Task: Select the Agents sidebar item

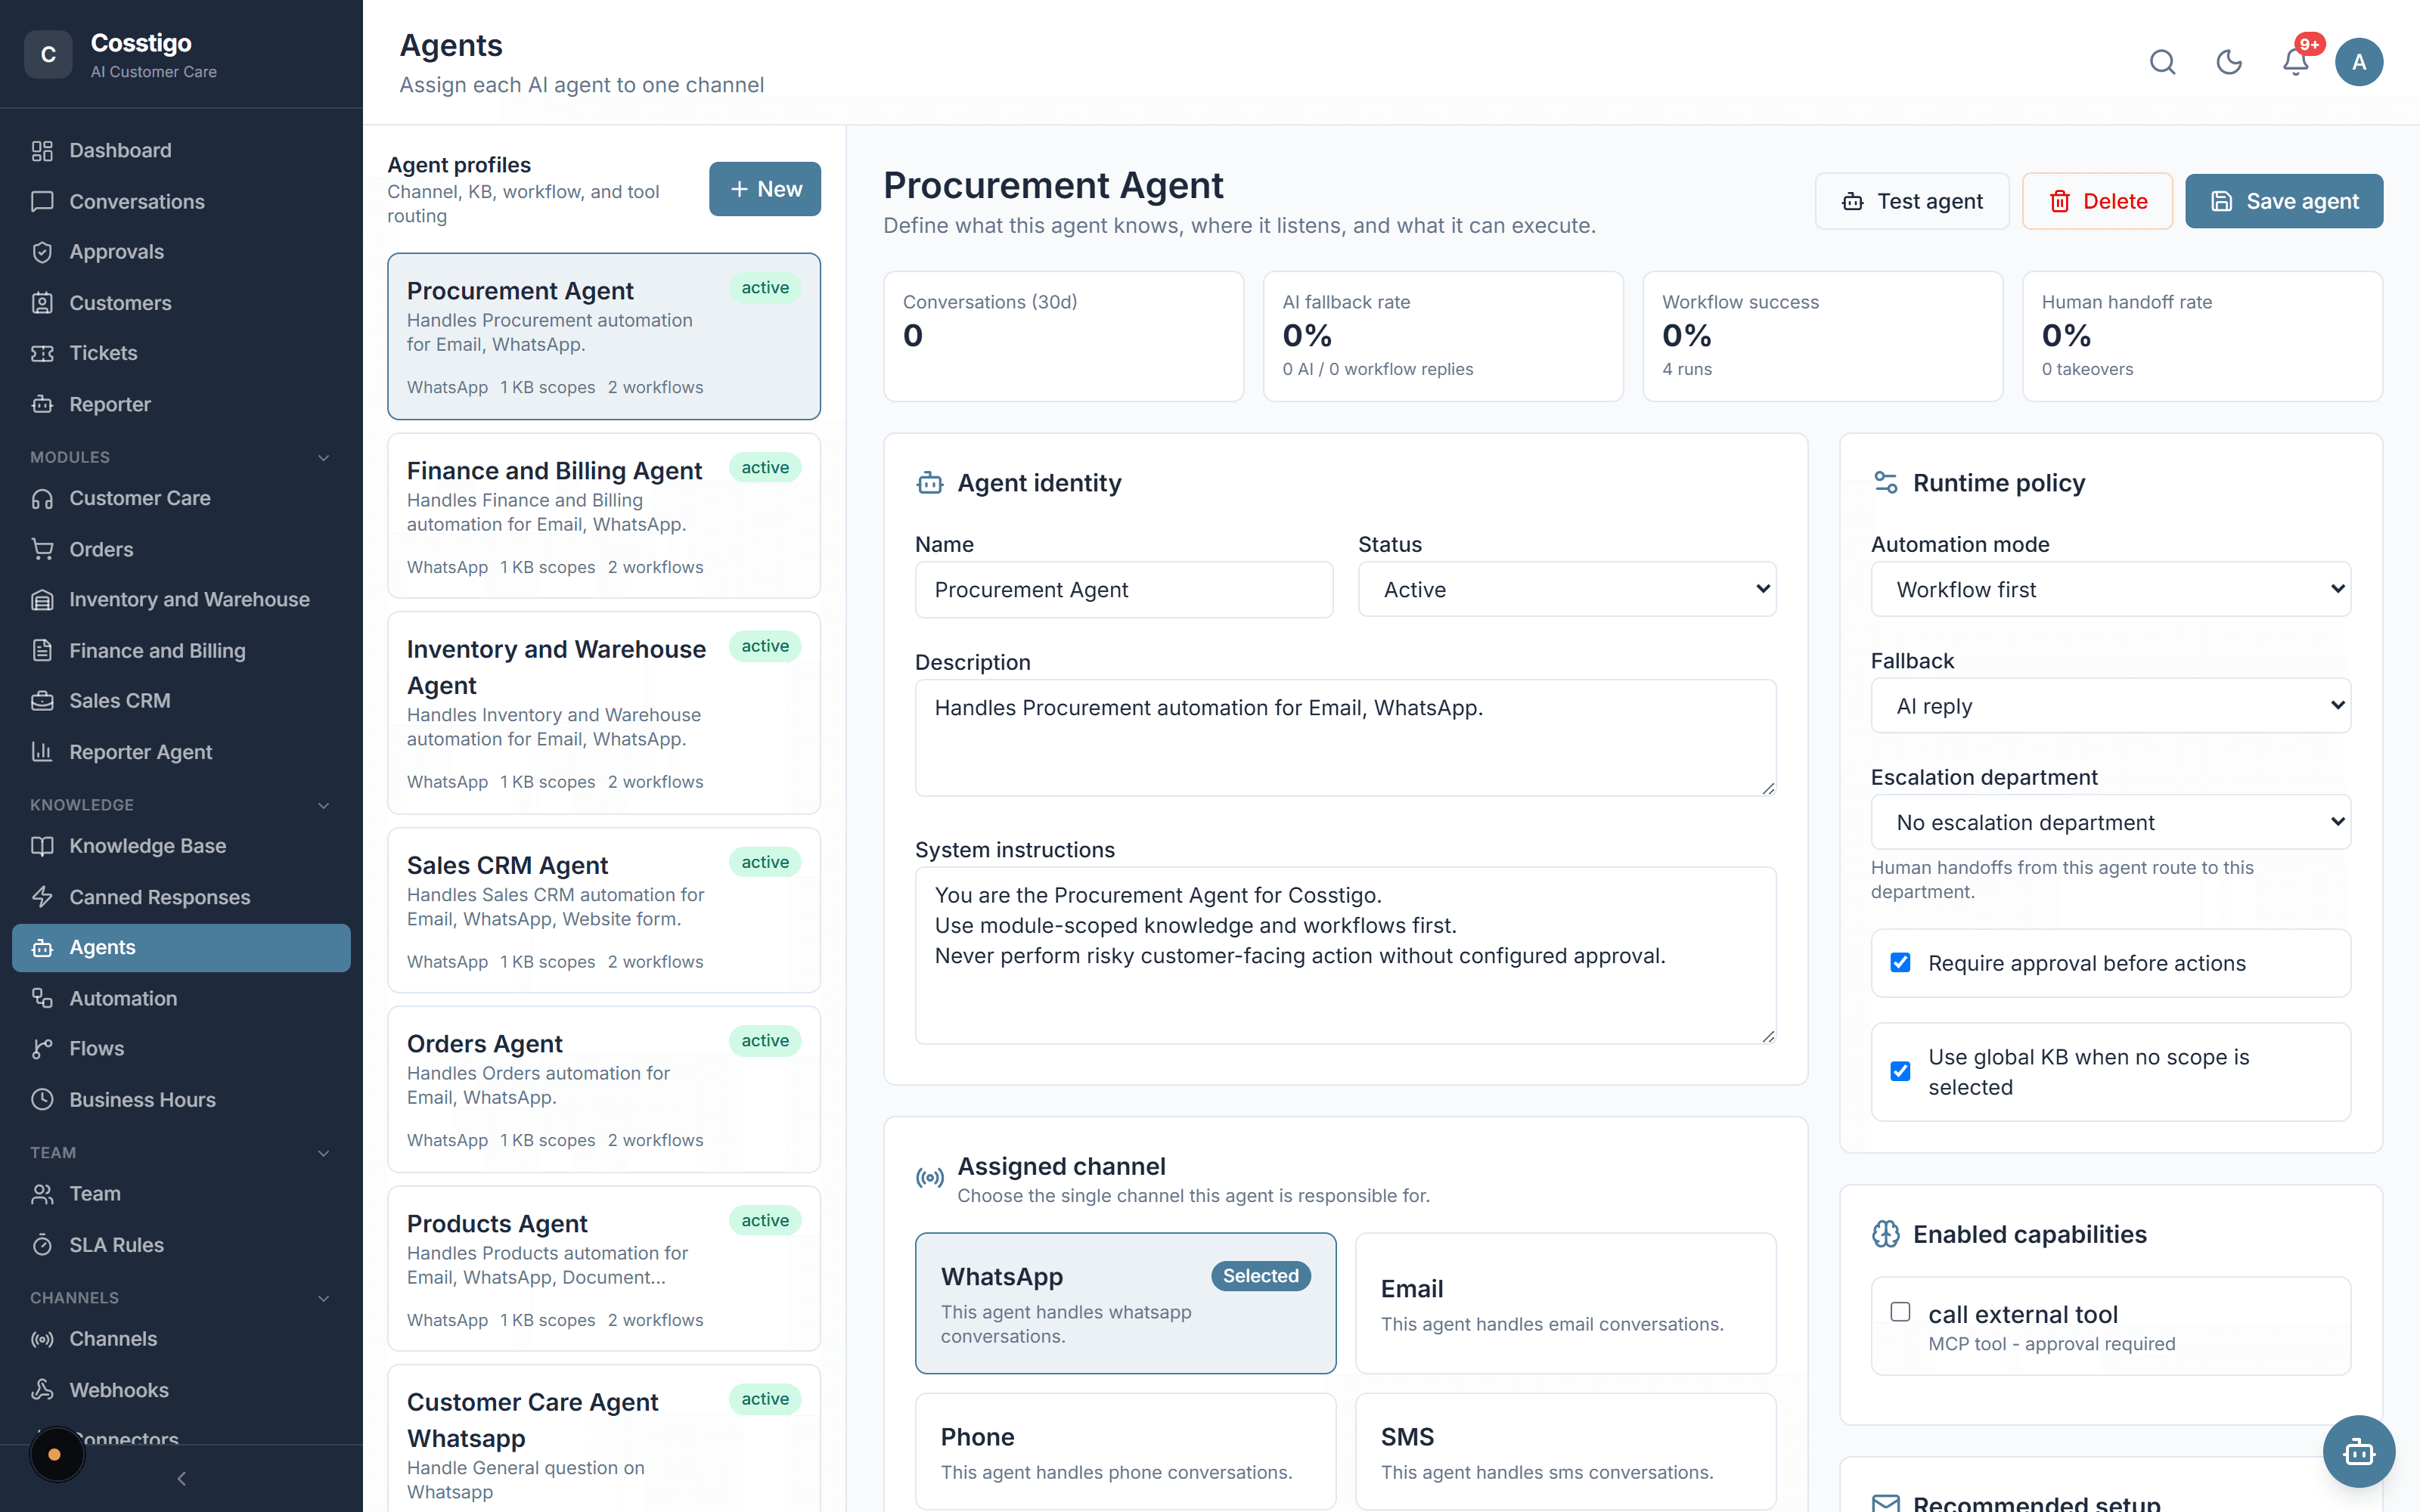Action: click(181, 947)
